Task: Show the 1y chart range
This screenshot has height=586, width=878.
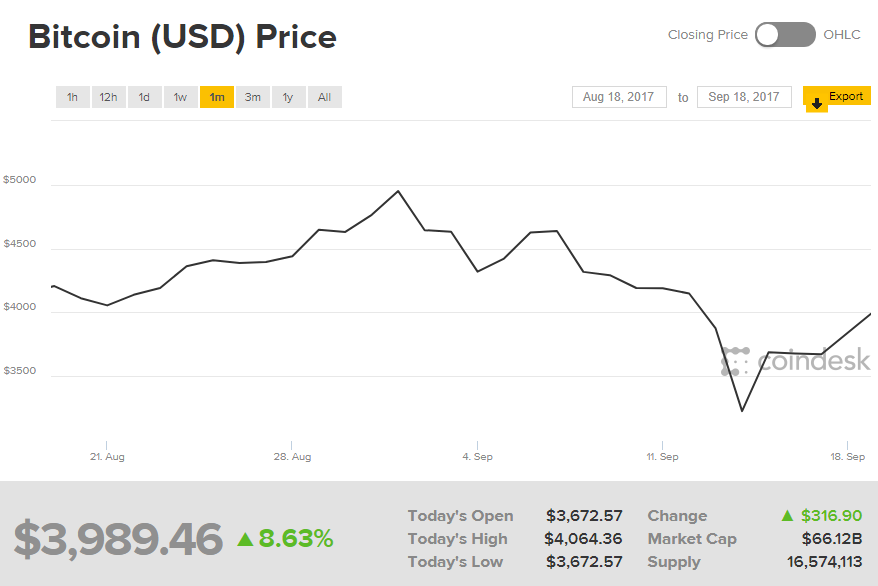Action: click(288, 97)
